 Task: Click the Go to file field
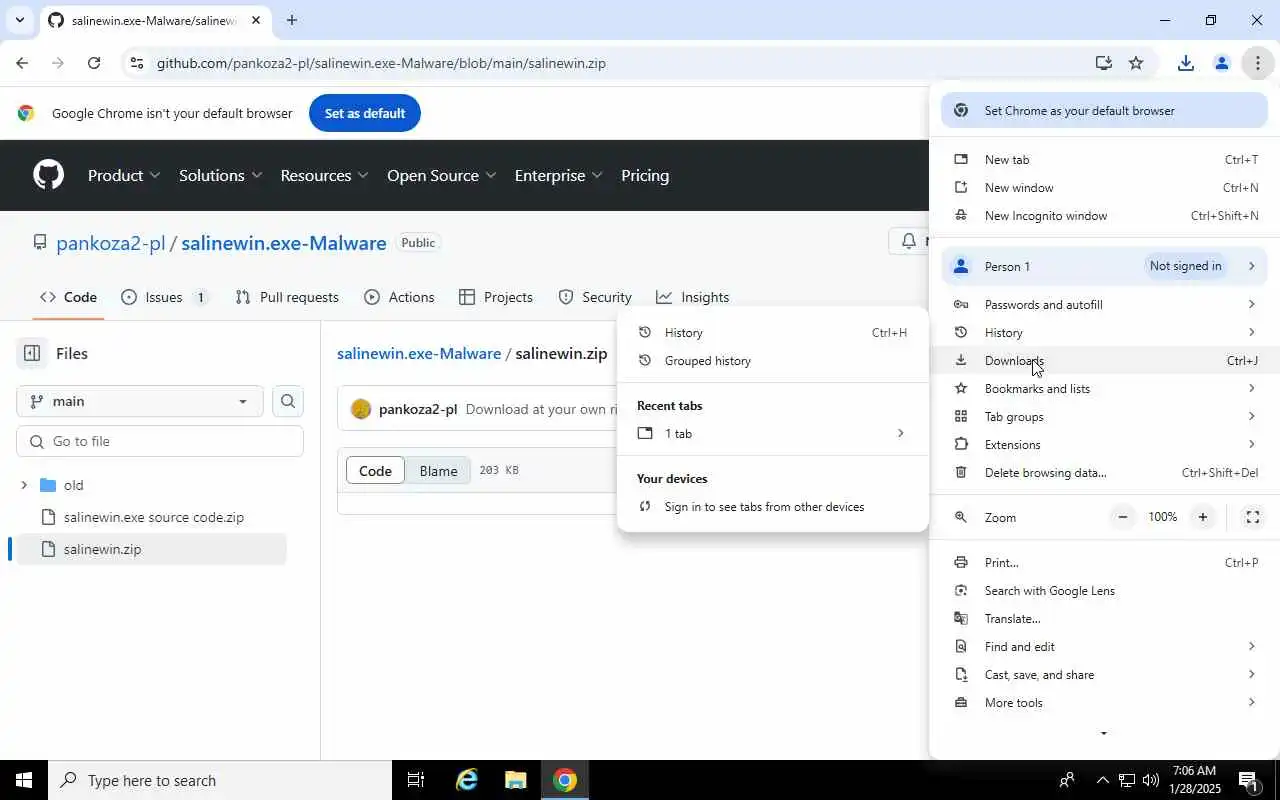pos(160,441)
